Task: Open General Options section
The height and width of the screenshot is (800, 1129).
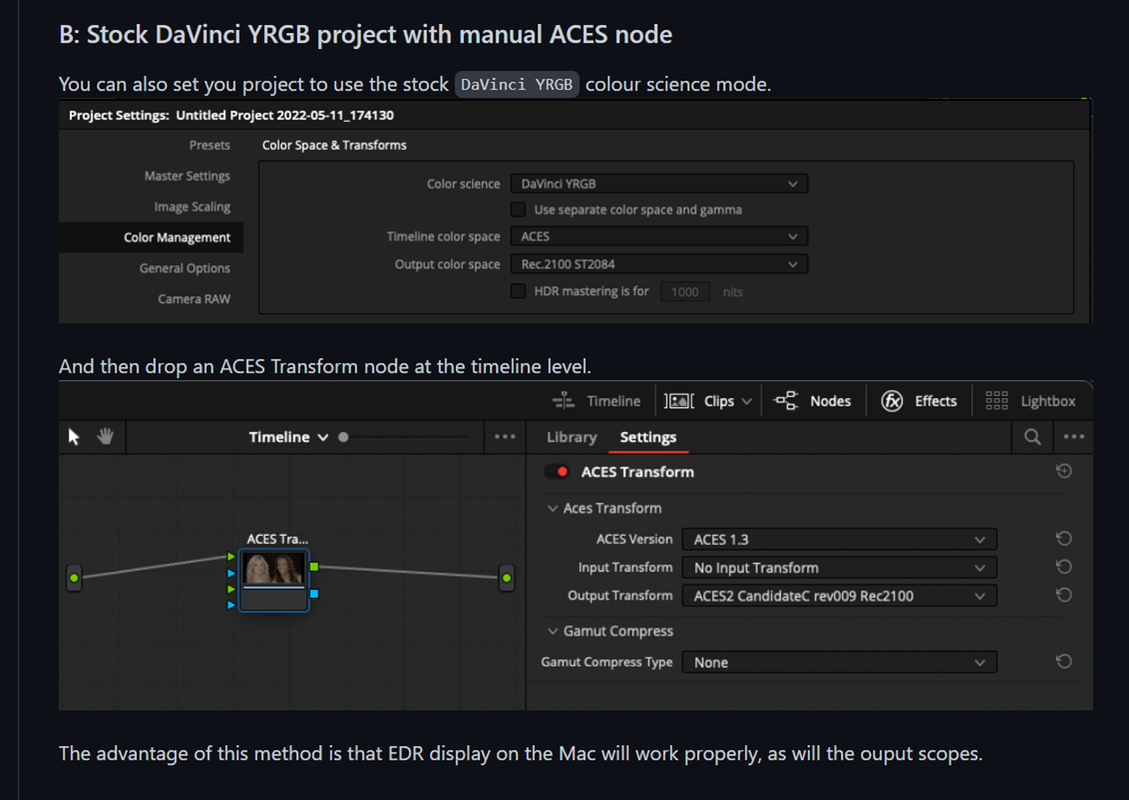Action: tap(185, 268)
